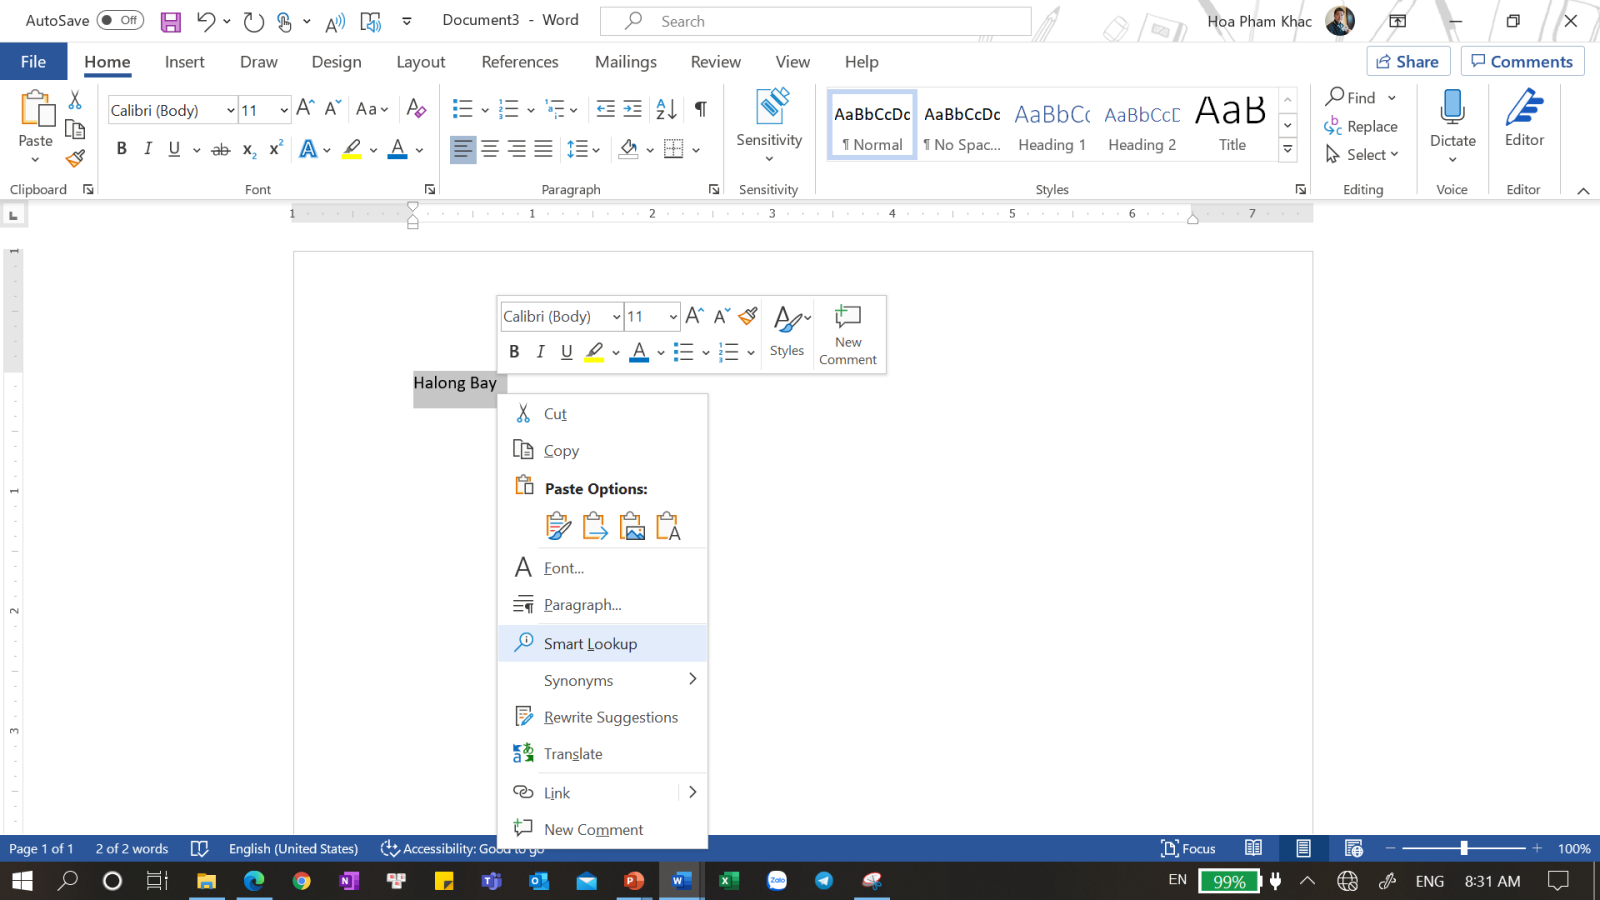Choose Keep Text Only paste option
This screenshot has height=900, width=1600.
(668, 526)
